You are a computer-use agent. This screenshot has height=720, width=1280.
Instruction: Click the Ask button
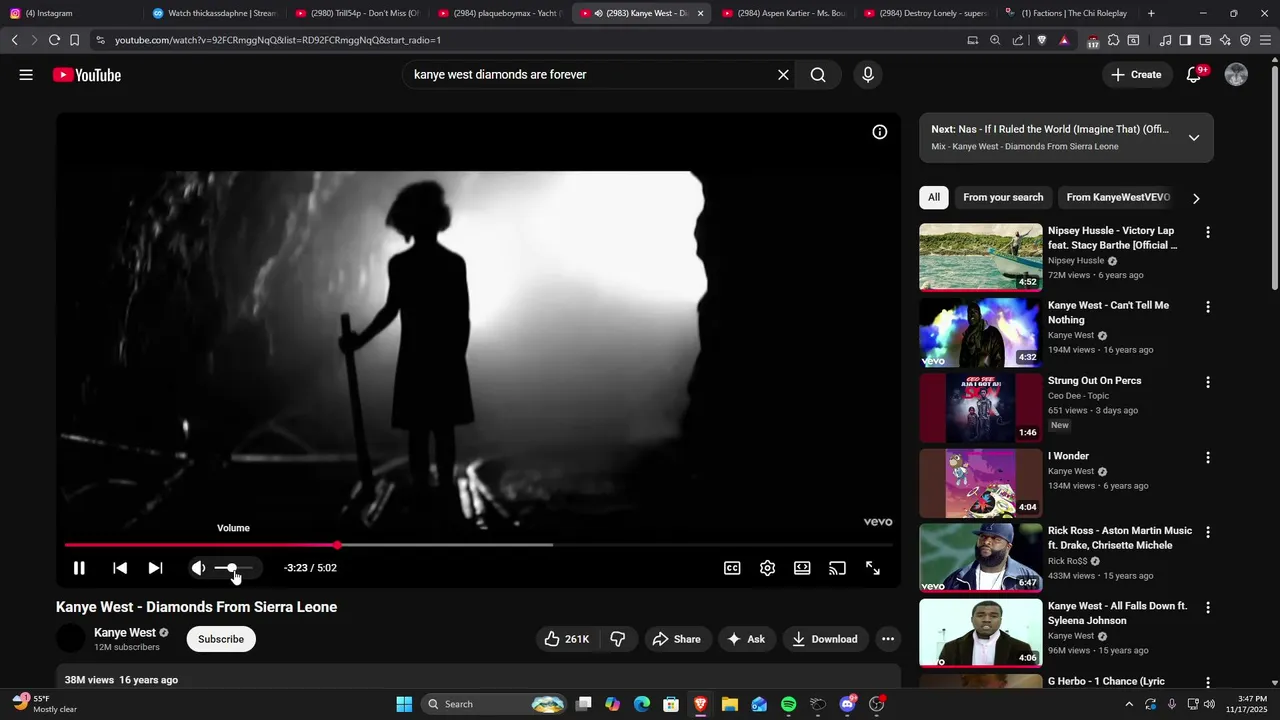pos(746,639)
